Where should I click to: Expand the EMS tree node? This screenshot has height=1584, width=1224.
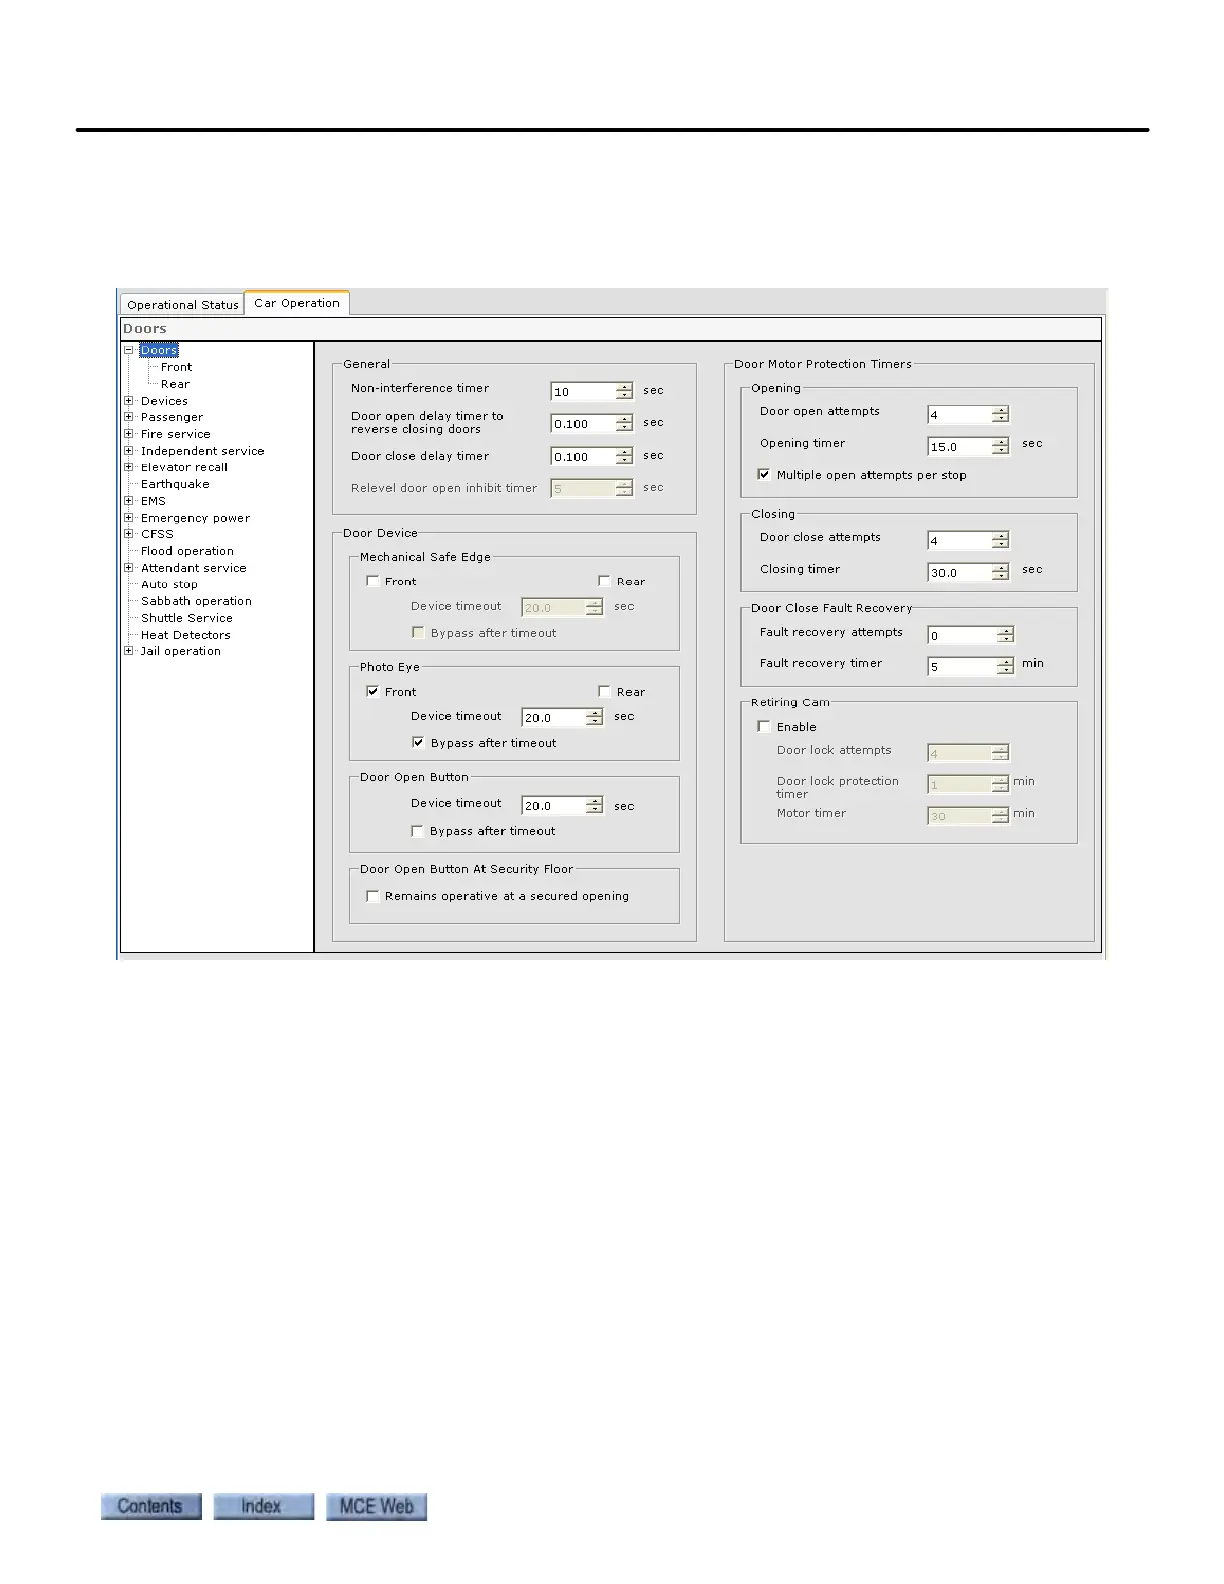pyautogui.click(x=129, y=501)
